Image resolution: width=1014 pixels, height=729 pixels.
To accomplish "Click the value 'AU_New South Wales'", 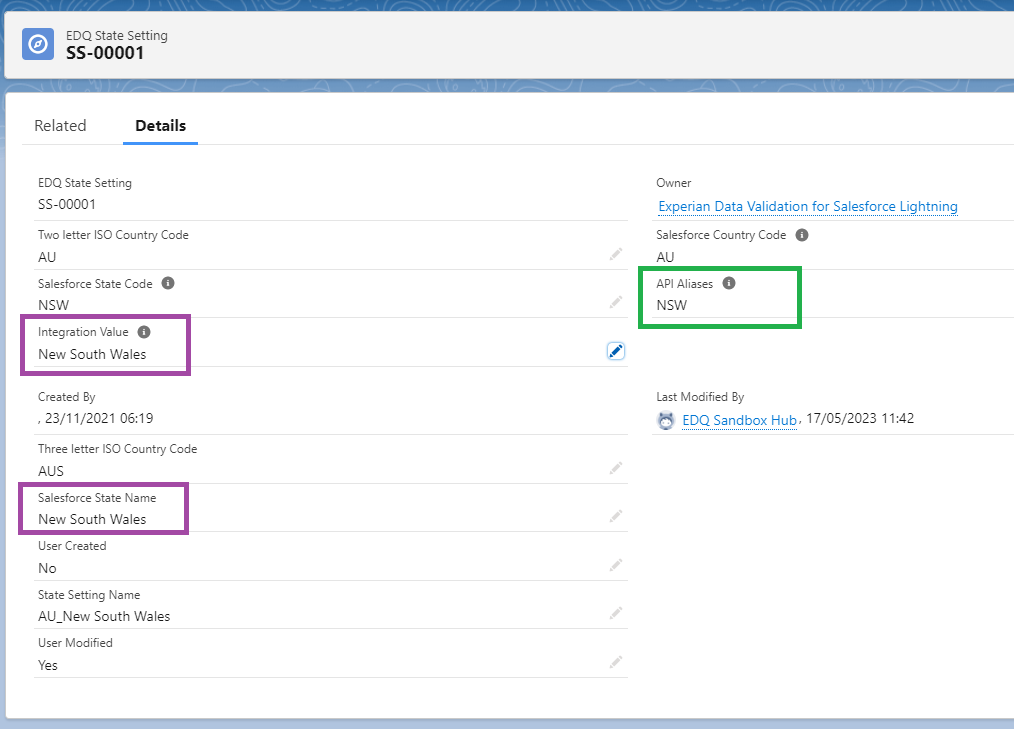I will coord(104,616).
